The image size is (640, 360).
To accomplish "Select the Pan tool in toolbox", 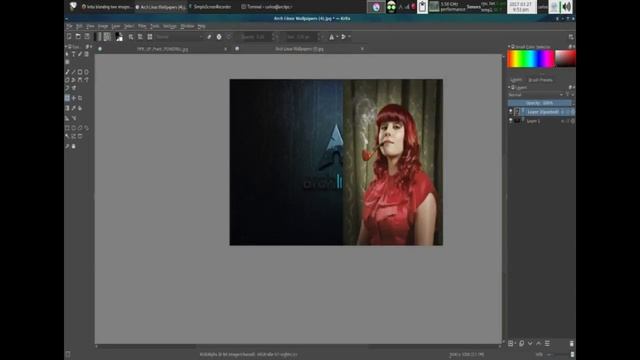I will [74, 146].
